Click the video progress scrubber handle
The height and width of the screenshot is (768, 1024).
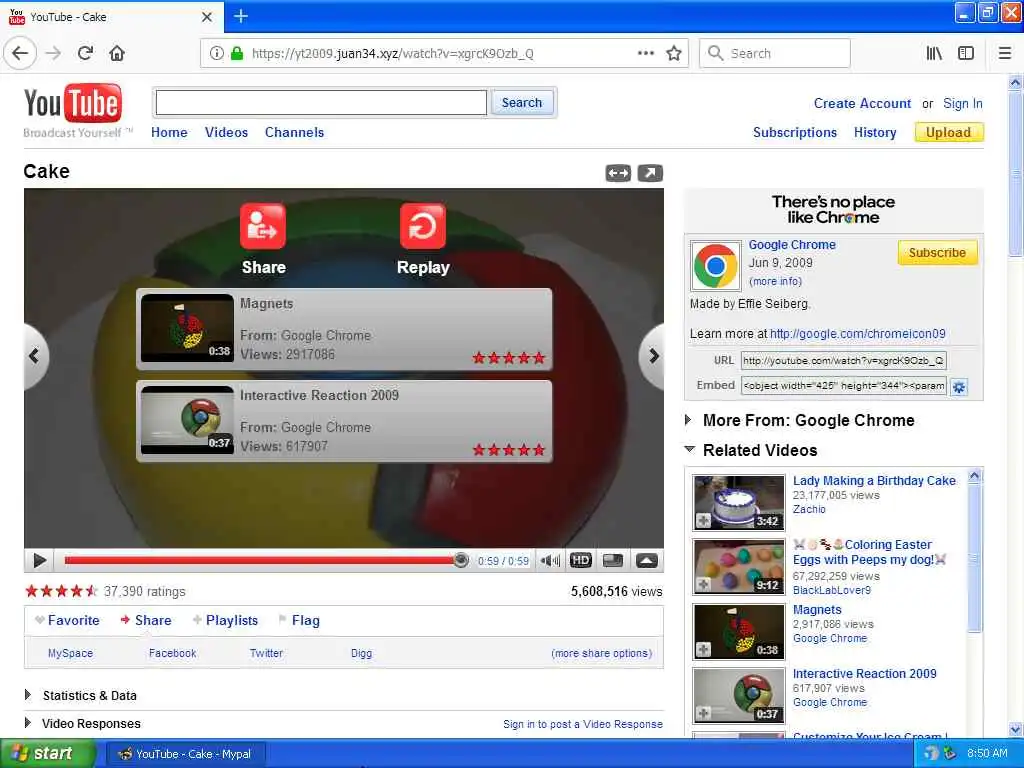click(x=461, y=560)
